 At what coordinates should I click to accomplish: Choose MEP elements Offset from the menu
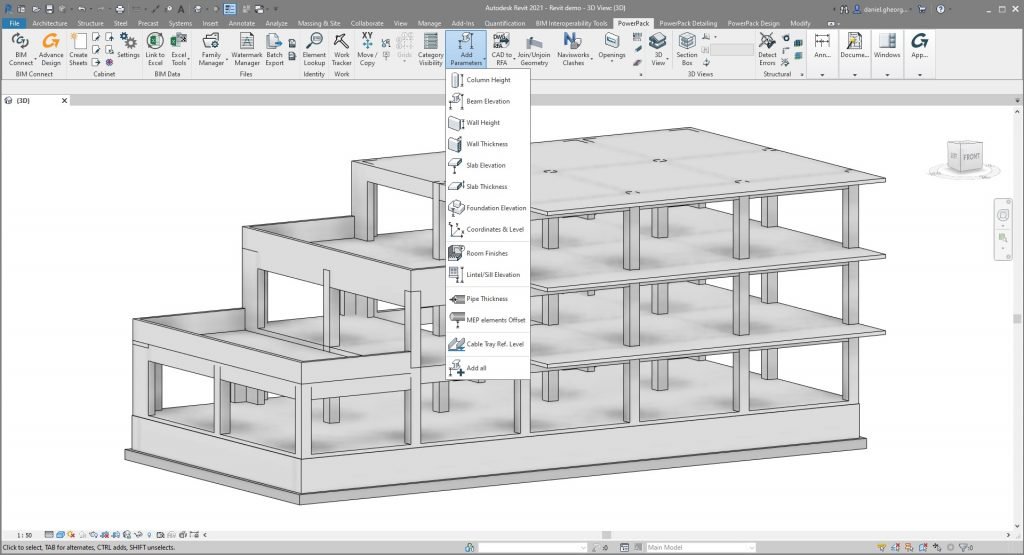pyautogui.click(x=488, y=320)
